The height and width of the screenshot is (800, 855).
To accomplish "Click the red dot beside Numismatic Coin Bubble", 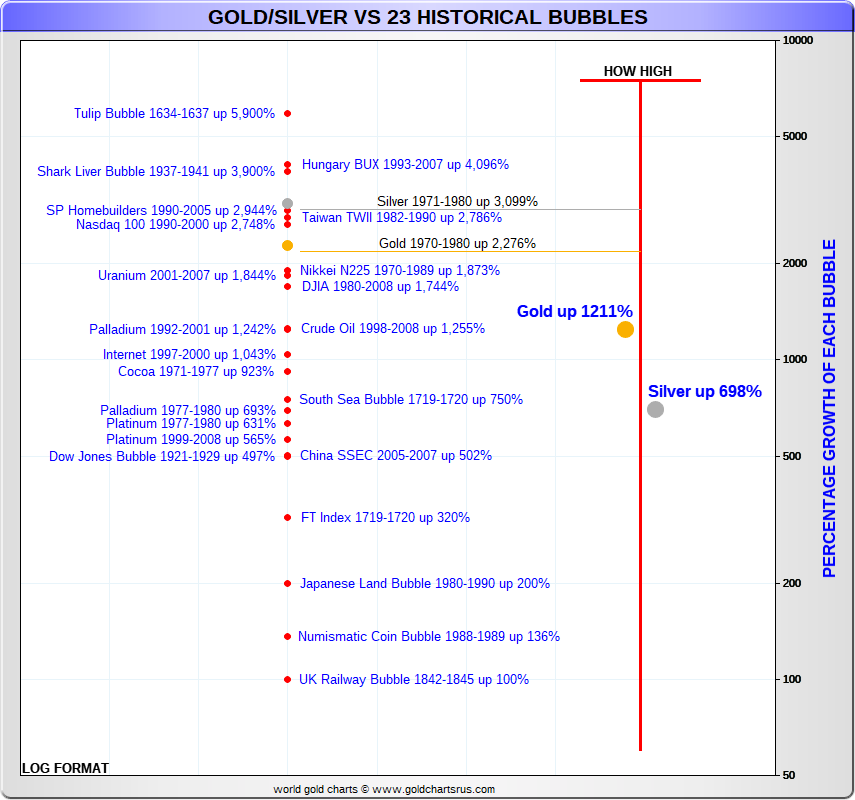I will click(x=287, y=636).
